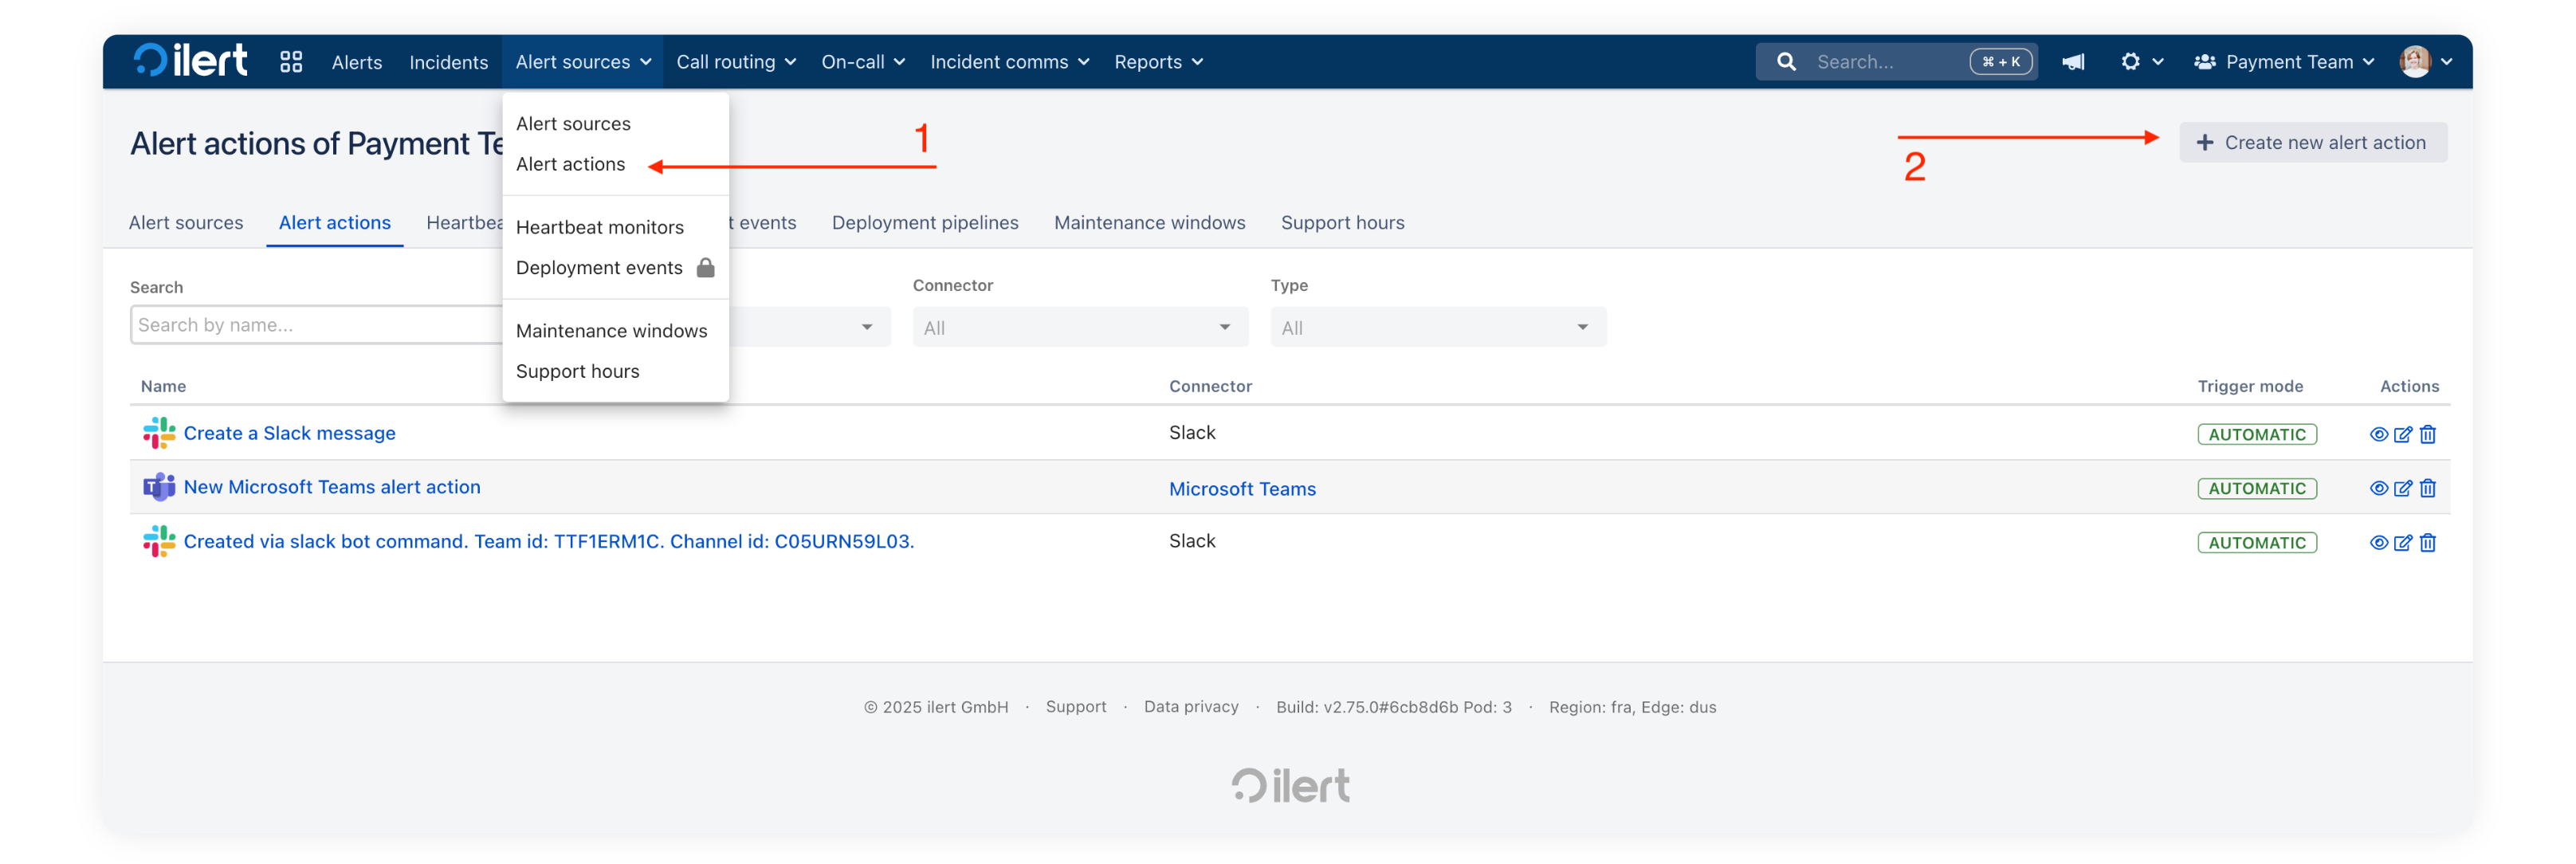Switch to the Maintenance windows tab
The height and width of the screenshot is (864, 2576).
point(1149,223)
